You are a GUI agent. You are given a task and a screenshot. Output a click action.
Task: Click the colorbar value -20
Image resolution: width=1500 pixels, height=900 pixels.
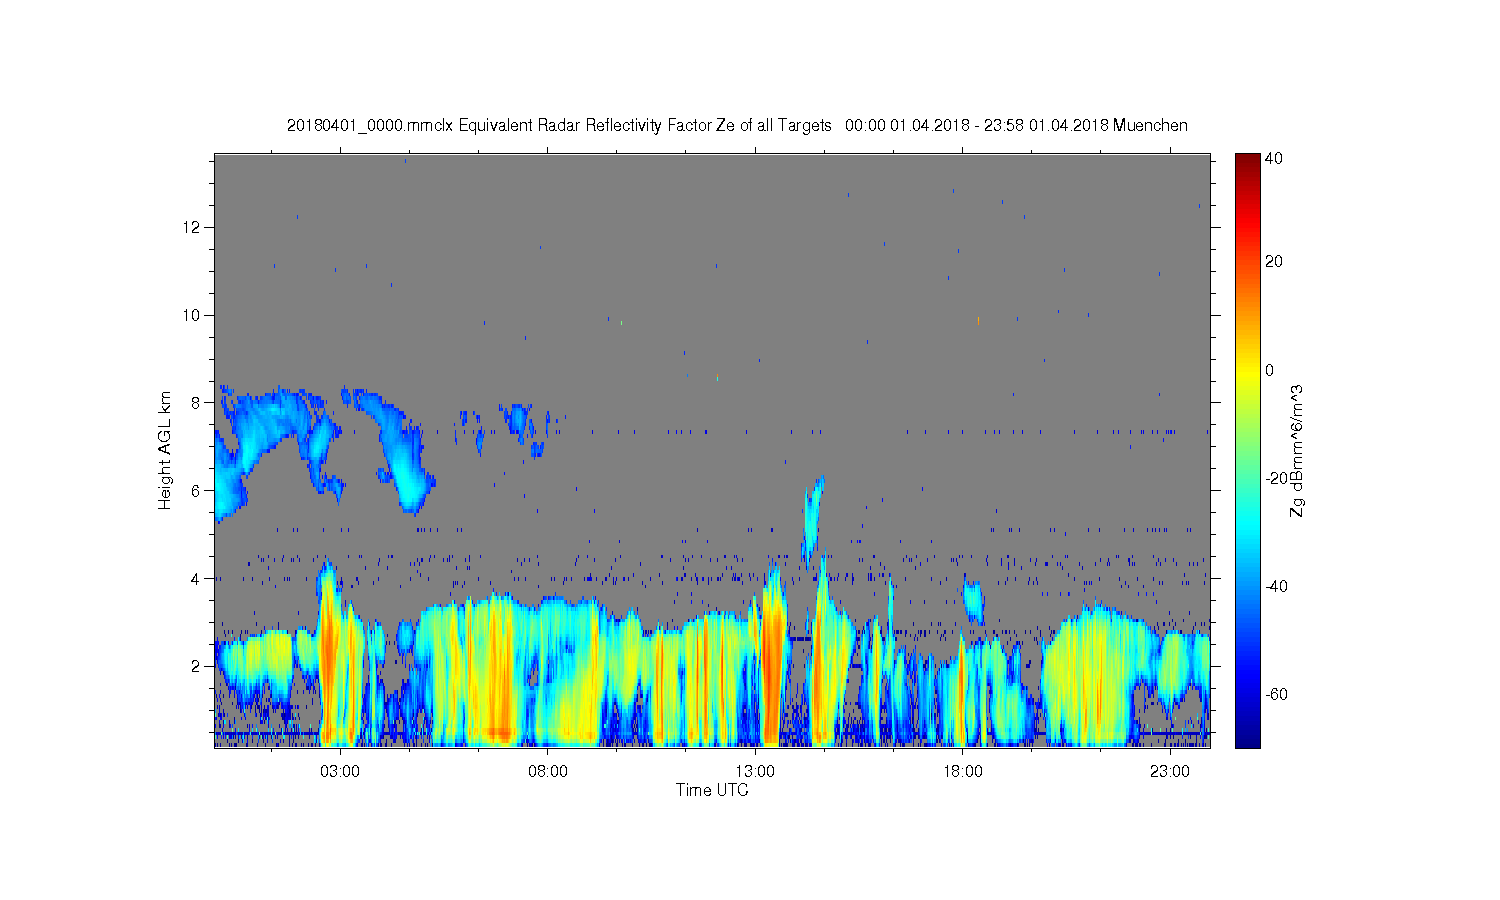coord(1276,478)
